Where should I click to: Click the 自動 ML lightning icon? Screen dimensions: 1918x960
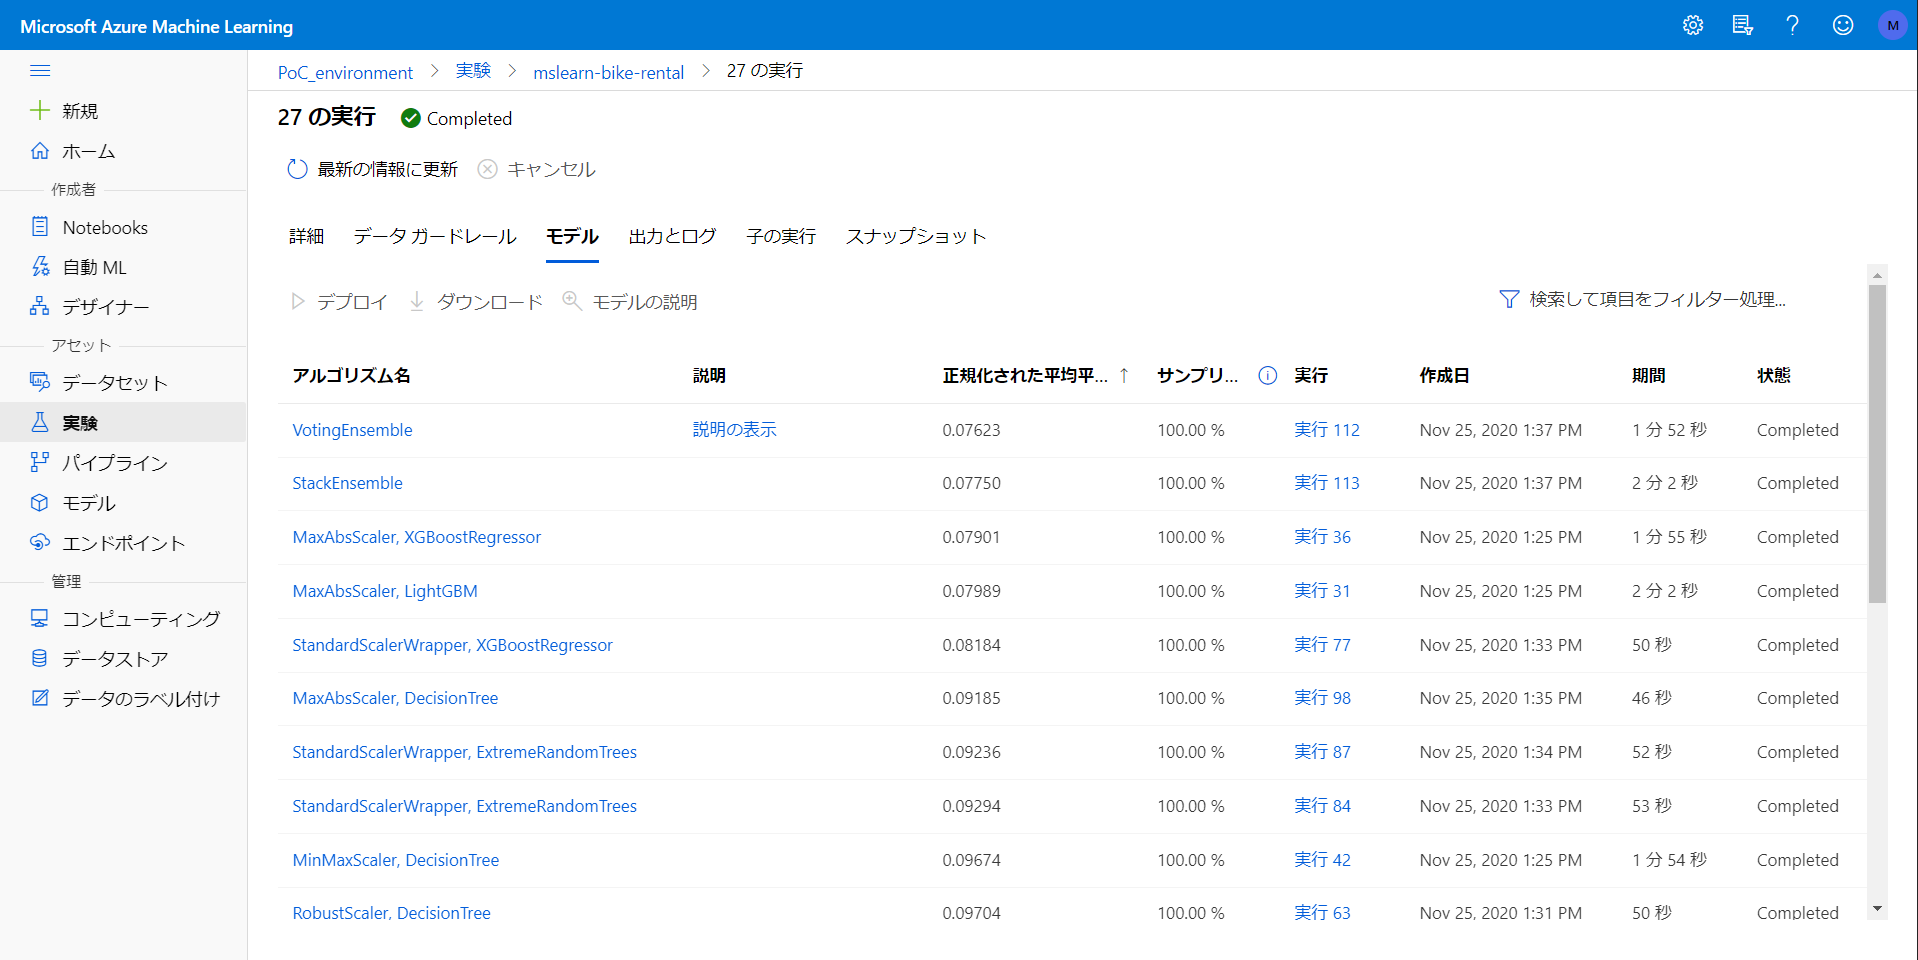(x=40, y=267)
